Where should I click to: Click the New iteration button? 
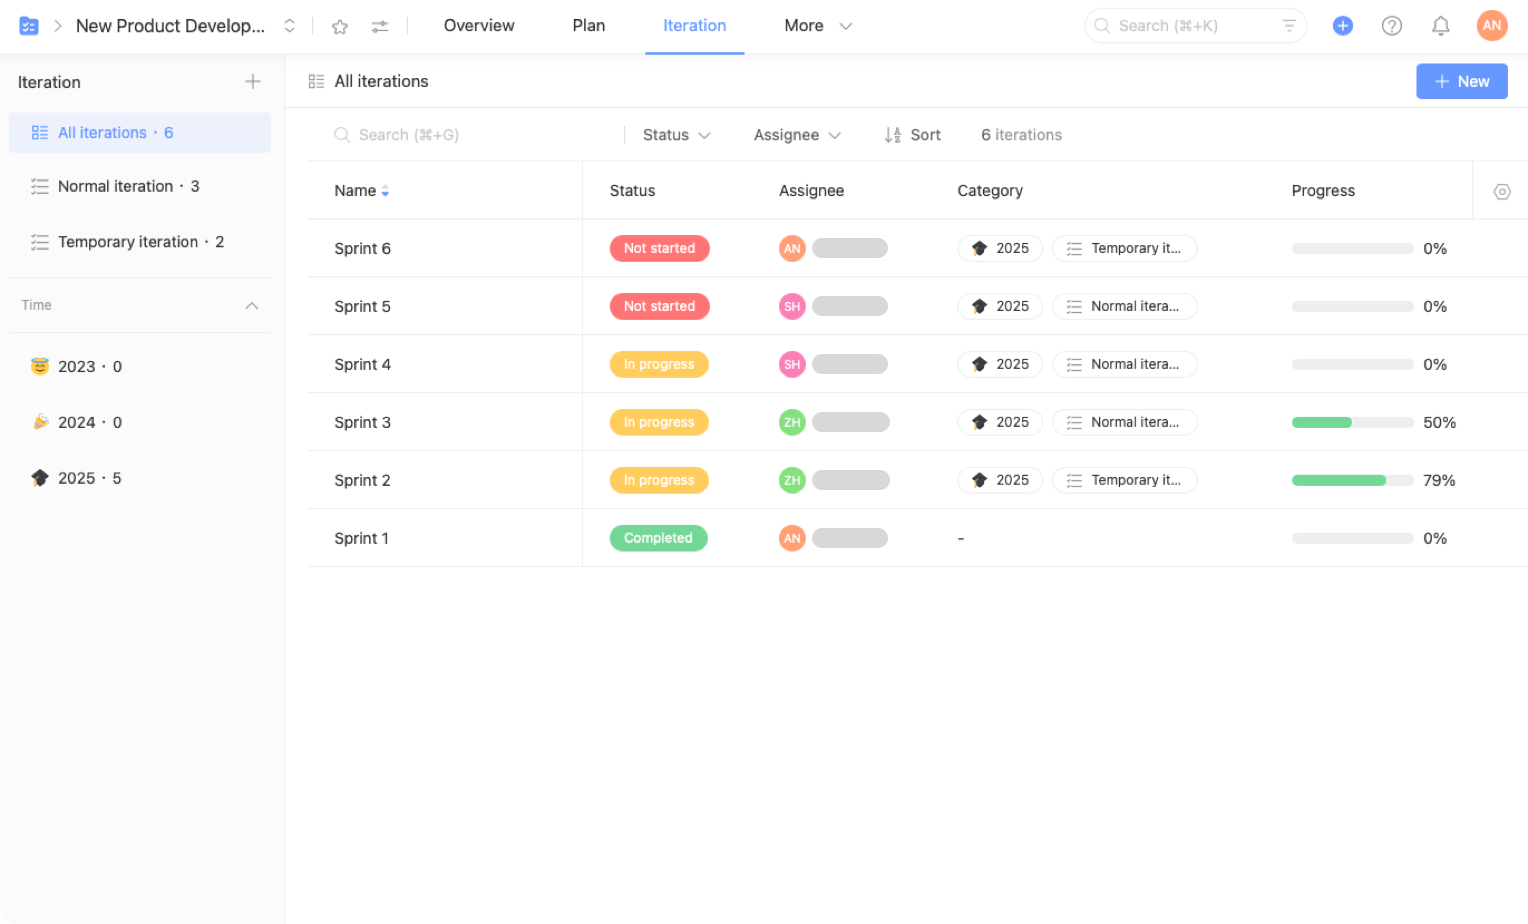pos(1461,82)
